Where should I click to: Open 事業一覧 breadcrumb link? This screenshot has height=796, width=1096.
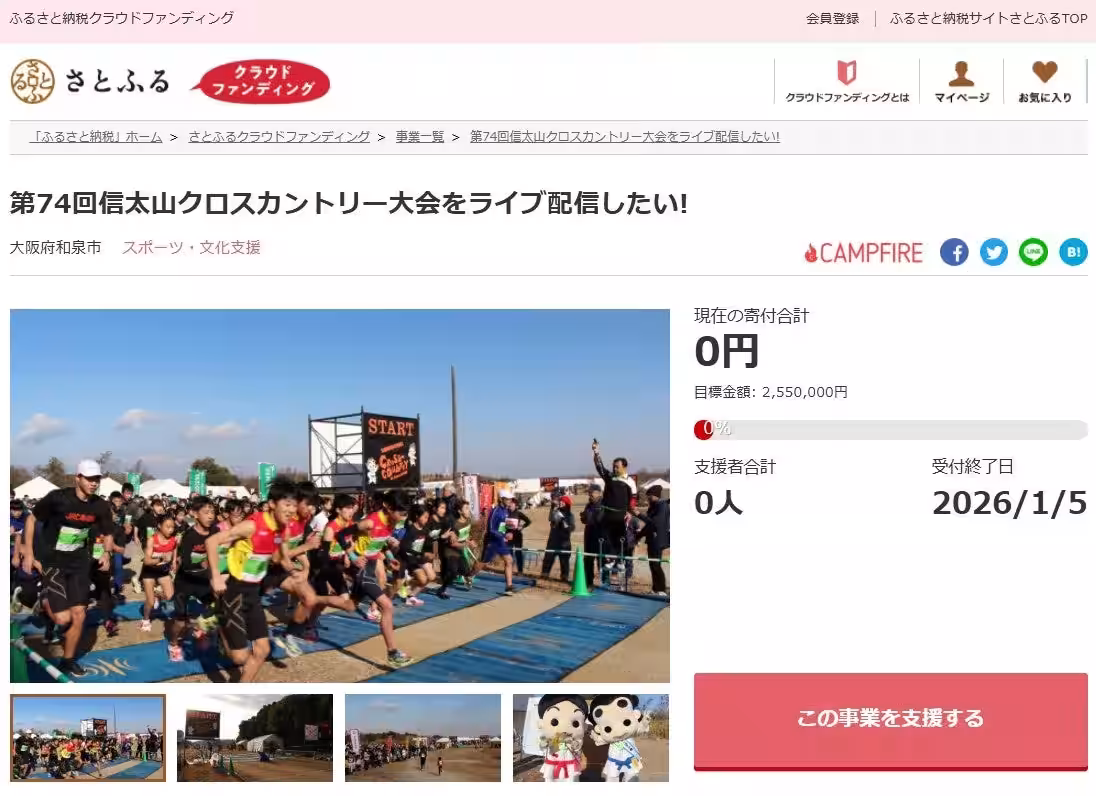[420, 137]
